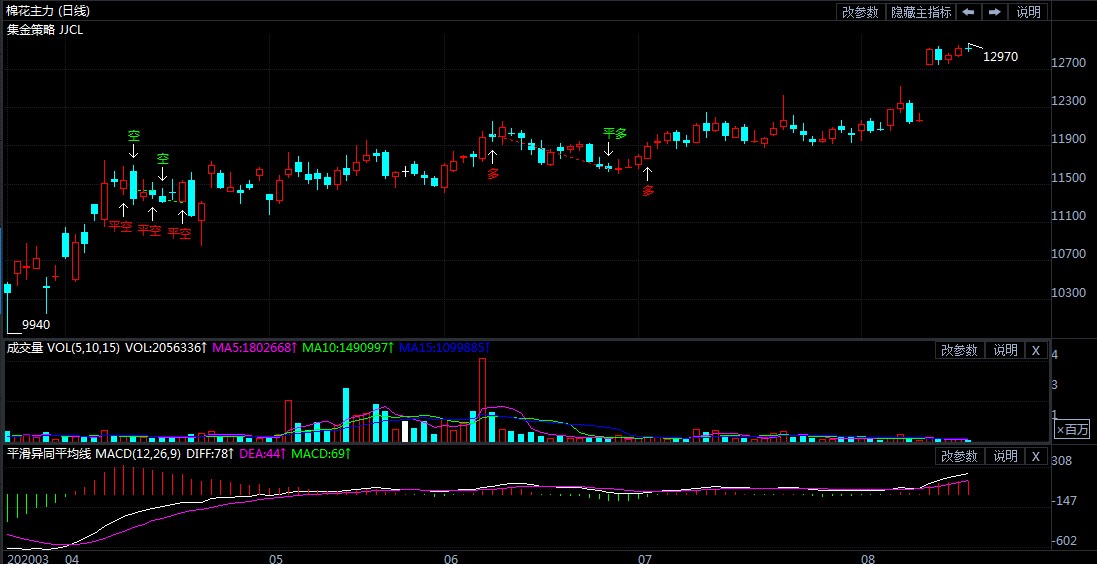Click the 06 month marker on time axis
Image resolution: width=1097 pixels, height=564 pixels.
click(450, 558)
